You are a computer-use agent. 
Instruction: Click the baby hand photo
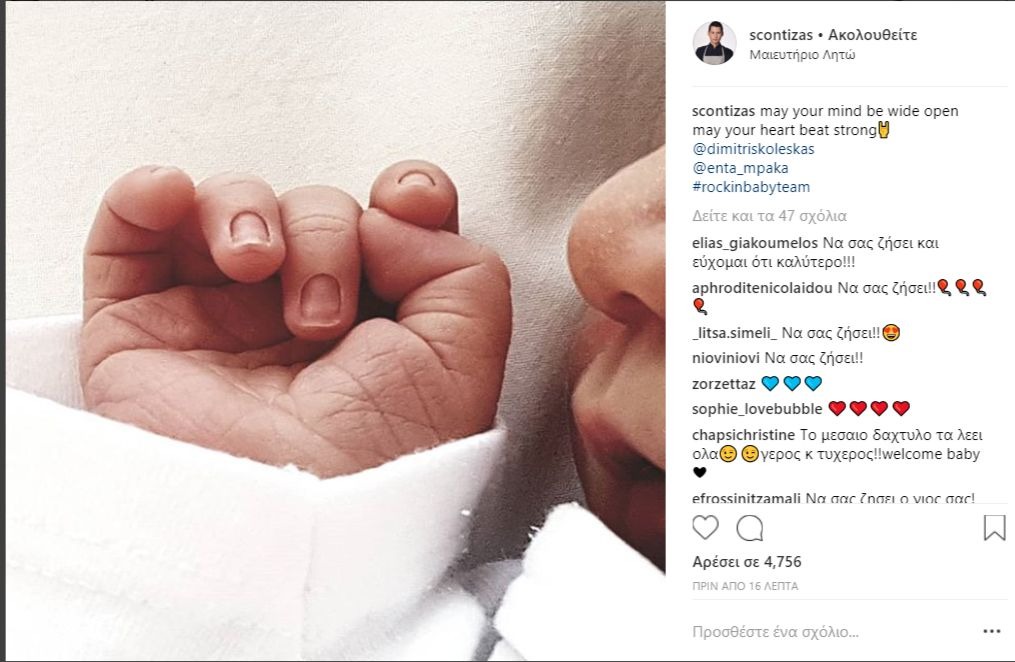(x=336, y=331)
